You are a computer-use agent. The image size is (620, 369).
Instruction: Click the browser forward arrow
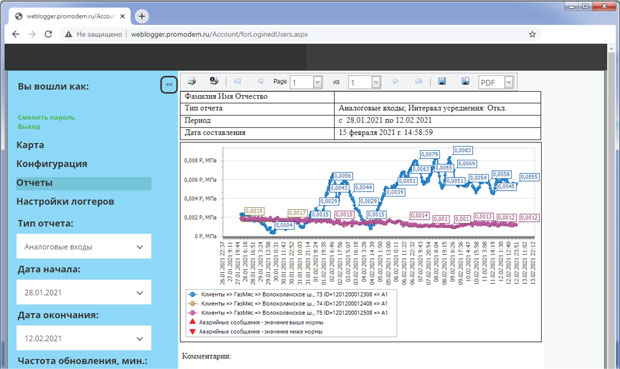click(x=32, y=34)
